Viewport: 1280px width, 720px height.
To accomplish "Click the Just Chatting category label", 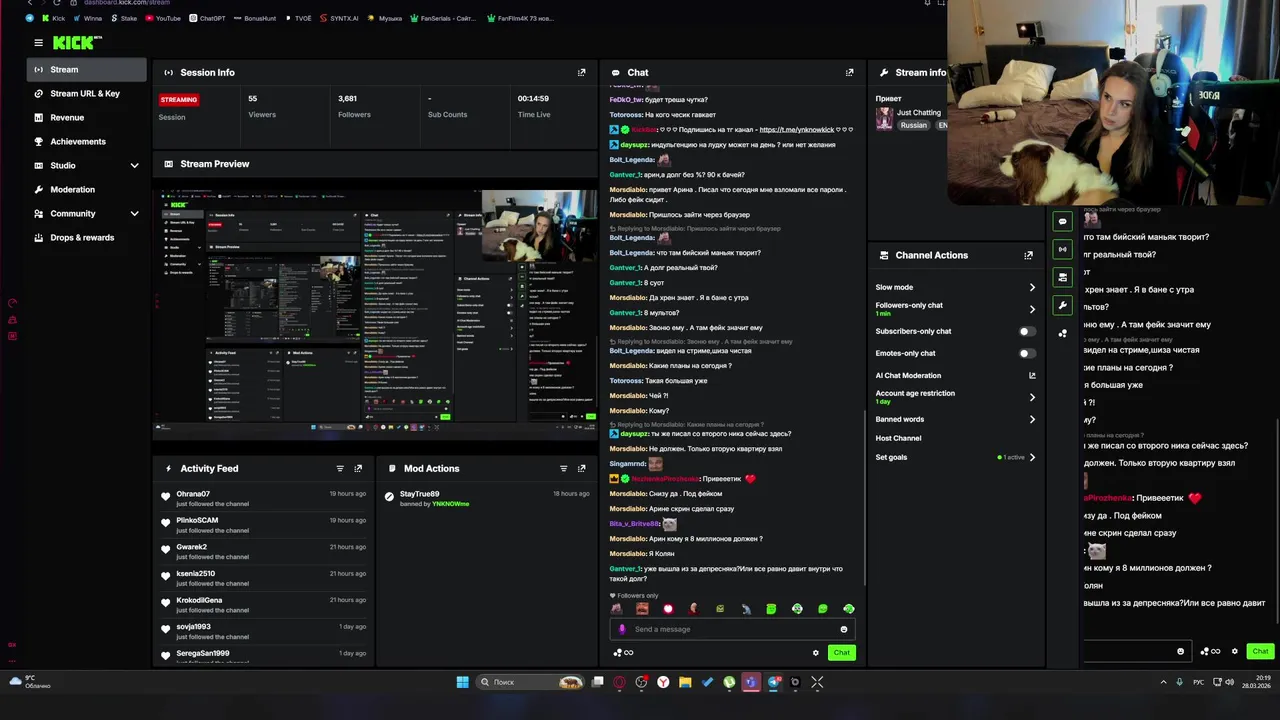I will [x=918, y=113].
